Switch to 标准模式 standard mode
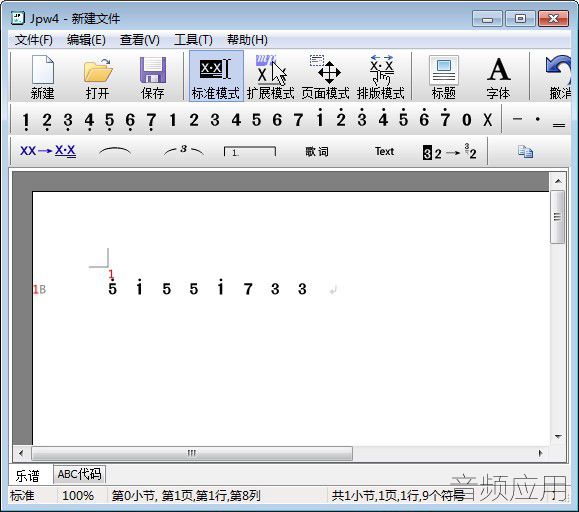 [216, 76]
